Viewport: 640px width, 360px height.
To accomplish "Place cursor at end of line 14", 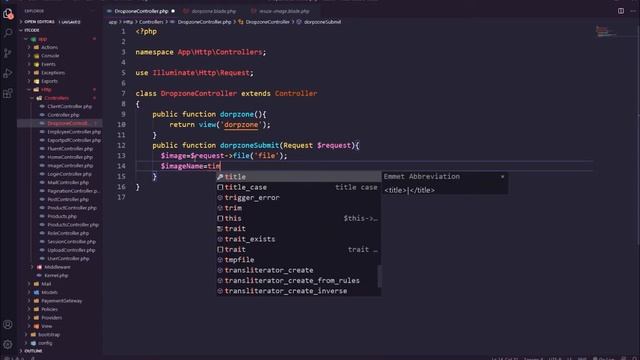I will coord(221,166).
